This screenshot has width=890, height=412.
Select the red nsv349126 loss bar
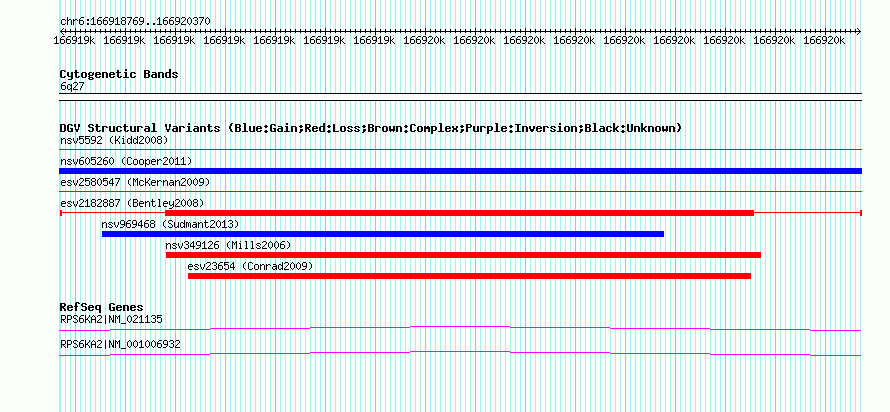[x=463, y=255]
